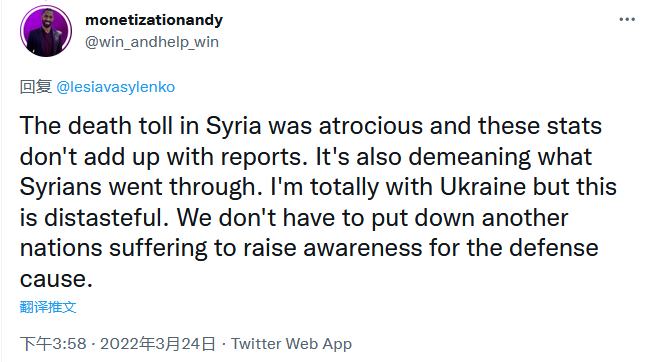Click the final word "cause." in tweet

[56, 279]
